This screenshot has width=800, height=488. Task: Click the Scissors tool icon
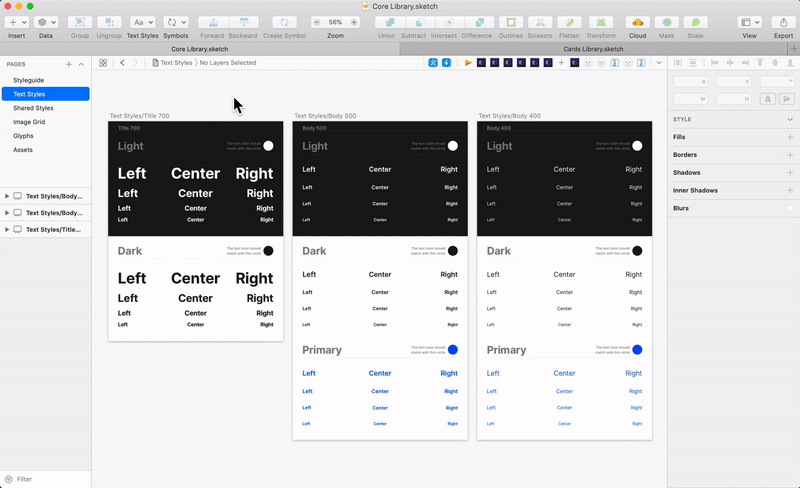tap(540, 22)
